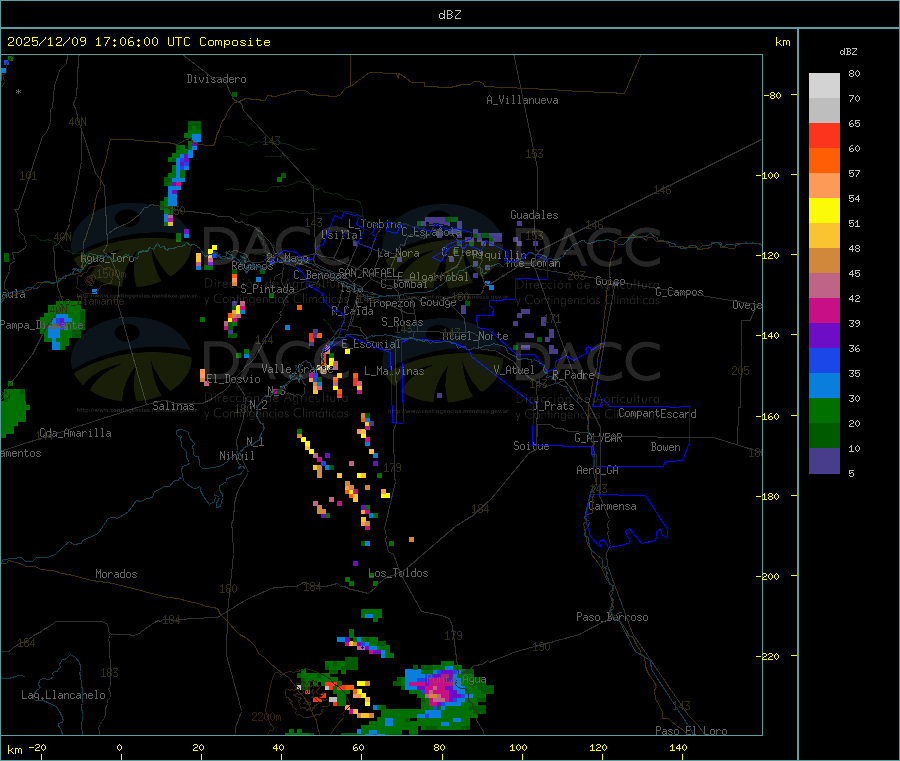Image resolution: width=900 pixels, height=761 pixels.
Task: Click the timestamp 2025/12/09 17:06:00 UTC Composite
Action: tap(138, 42)
